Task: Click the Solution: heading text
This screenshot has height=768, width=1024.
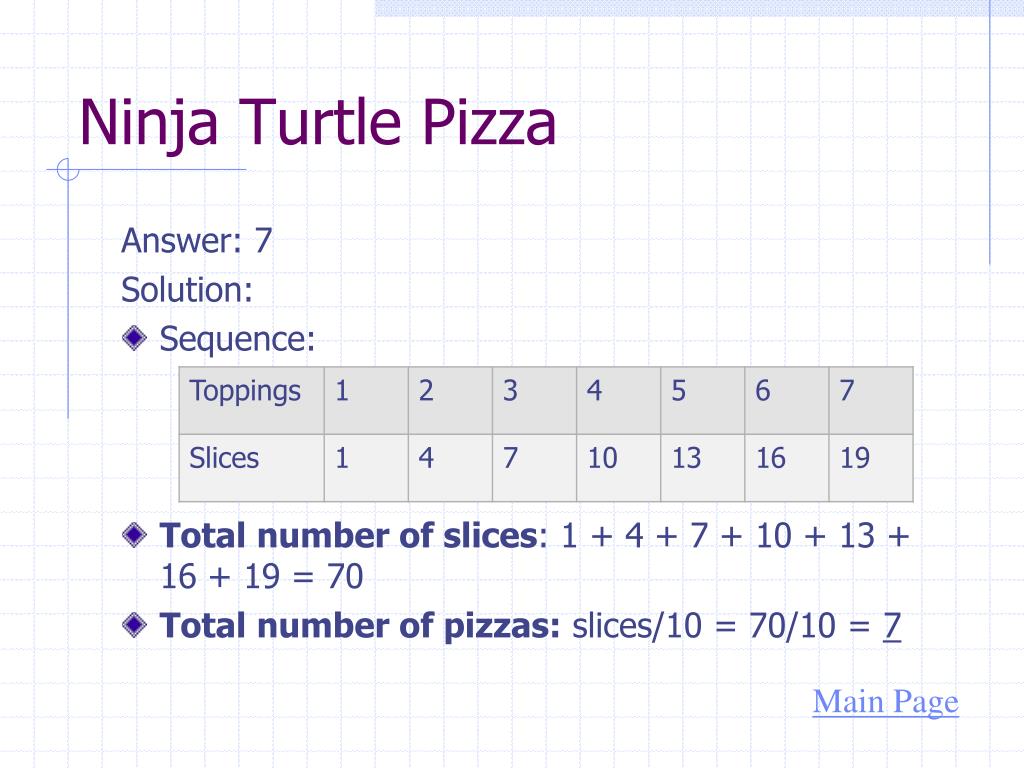Action: point(187,289)
